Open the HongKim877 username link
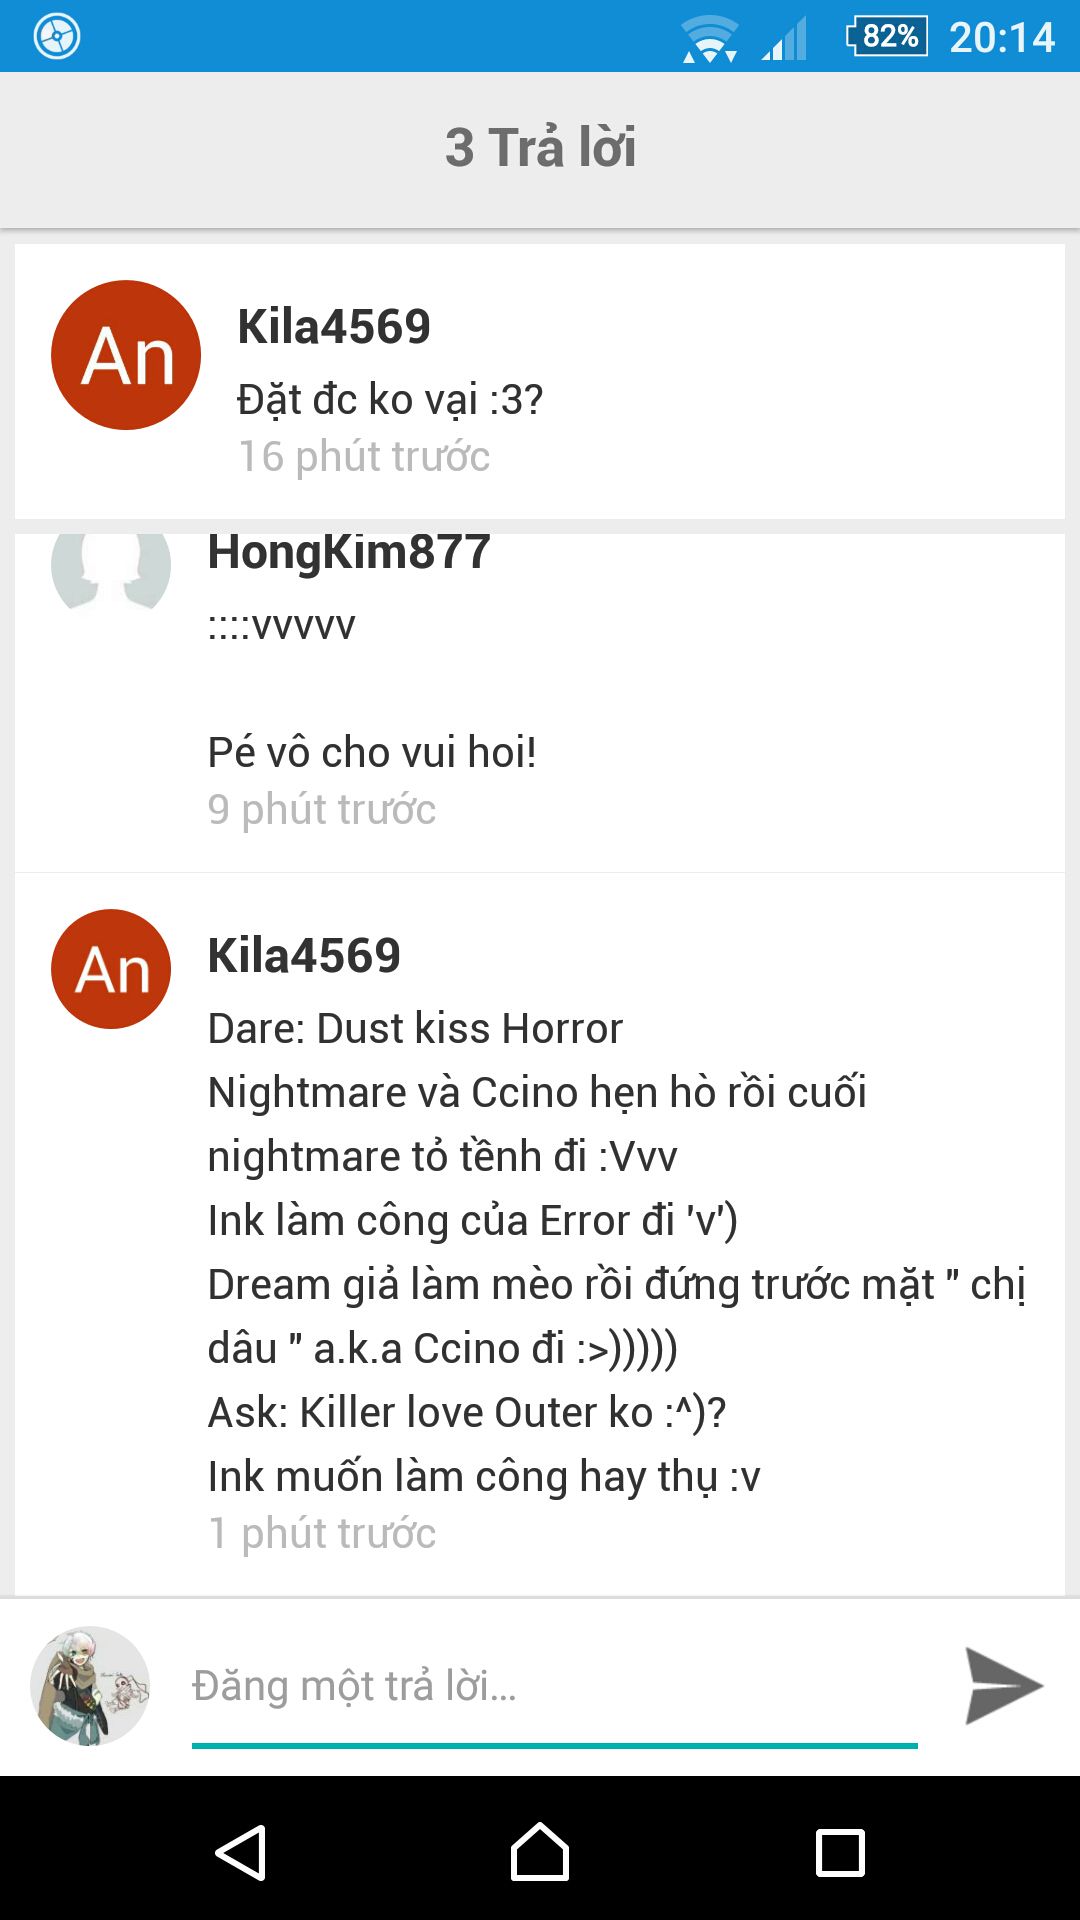This screenshot has height=1920, width=1080. pos(349,551)
